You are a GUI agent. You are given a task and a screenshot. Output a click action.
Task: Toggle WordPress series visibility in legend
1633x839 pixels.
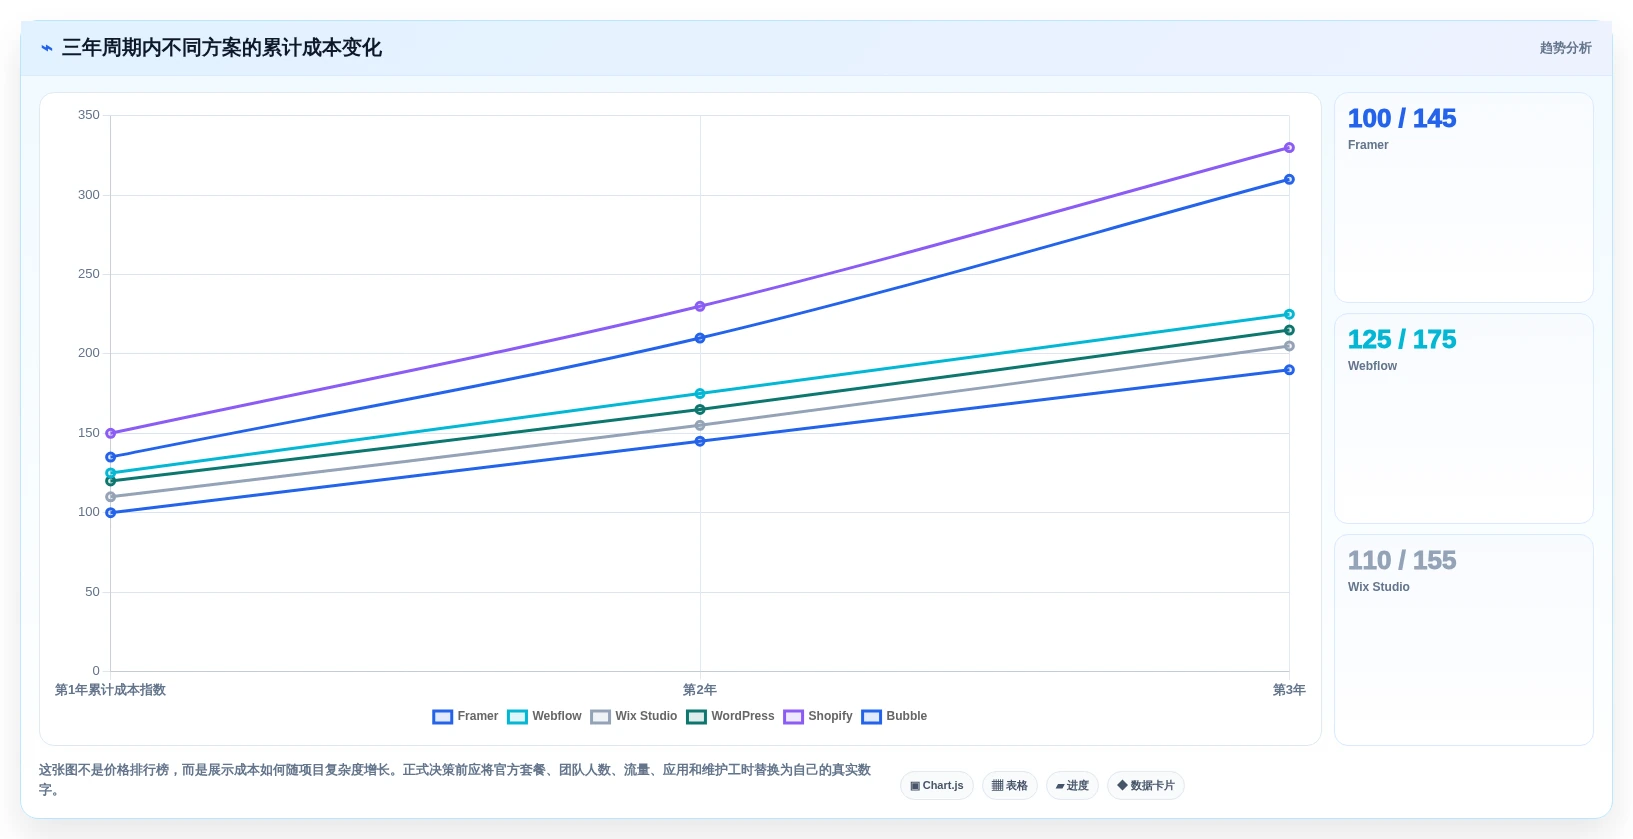click(x=730, y=716)
